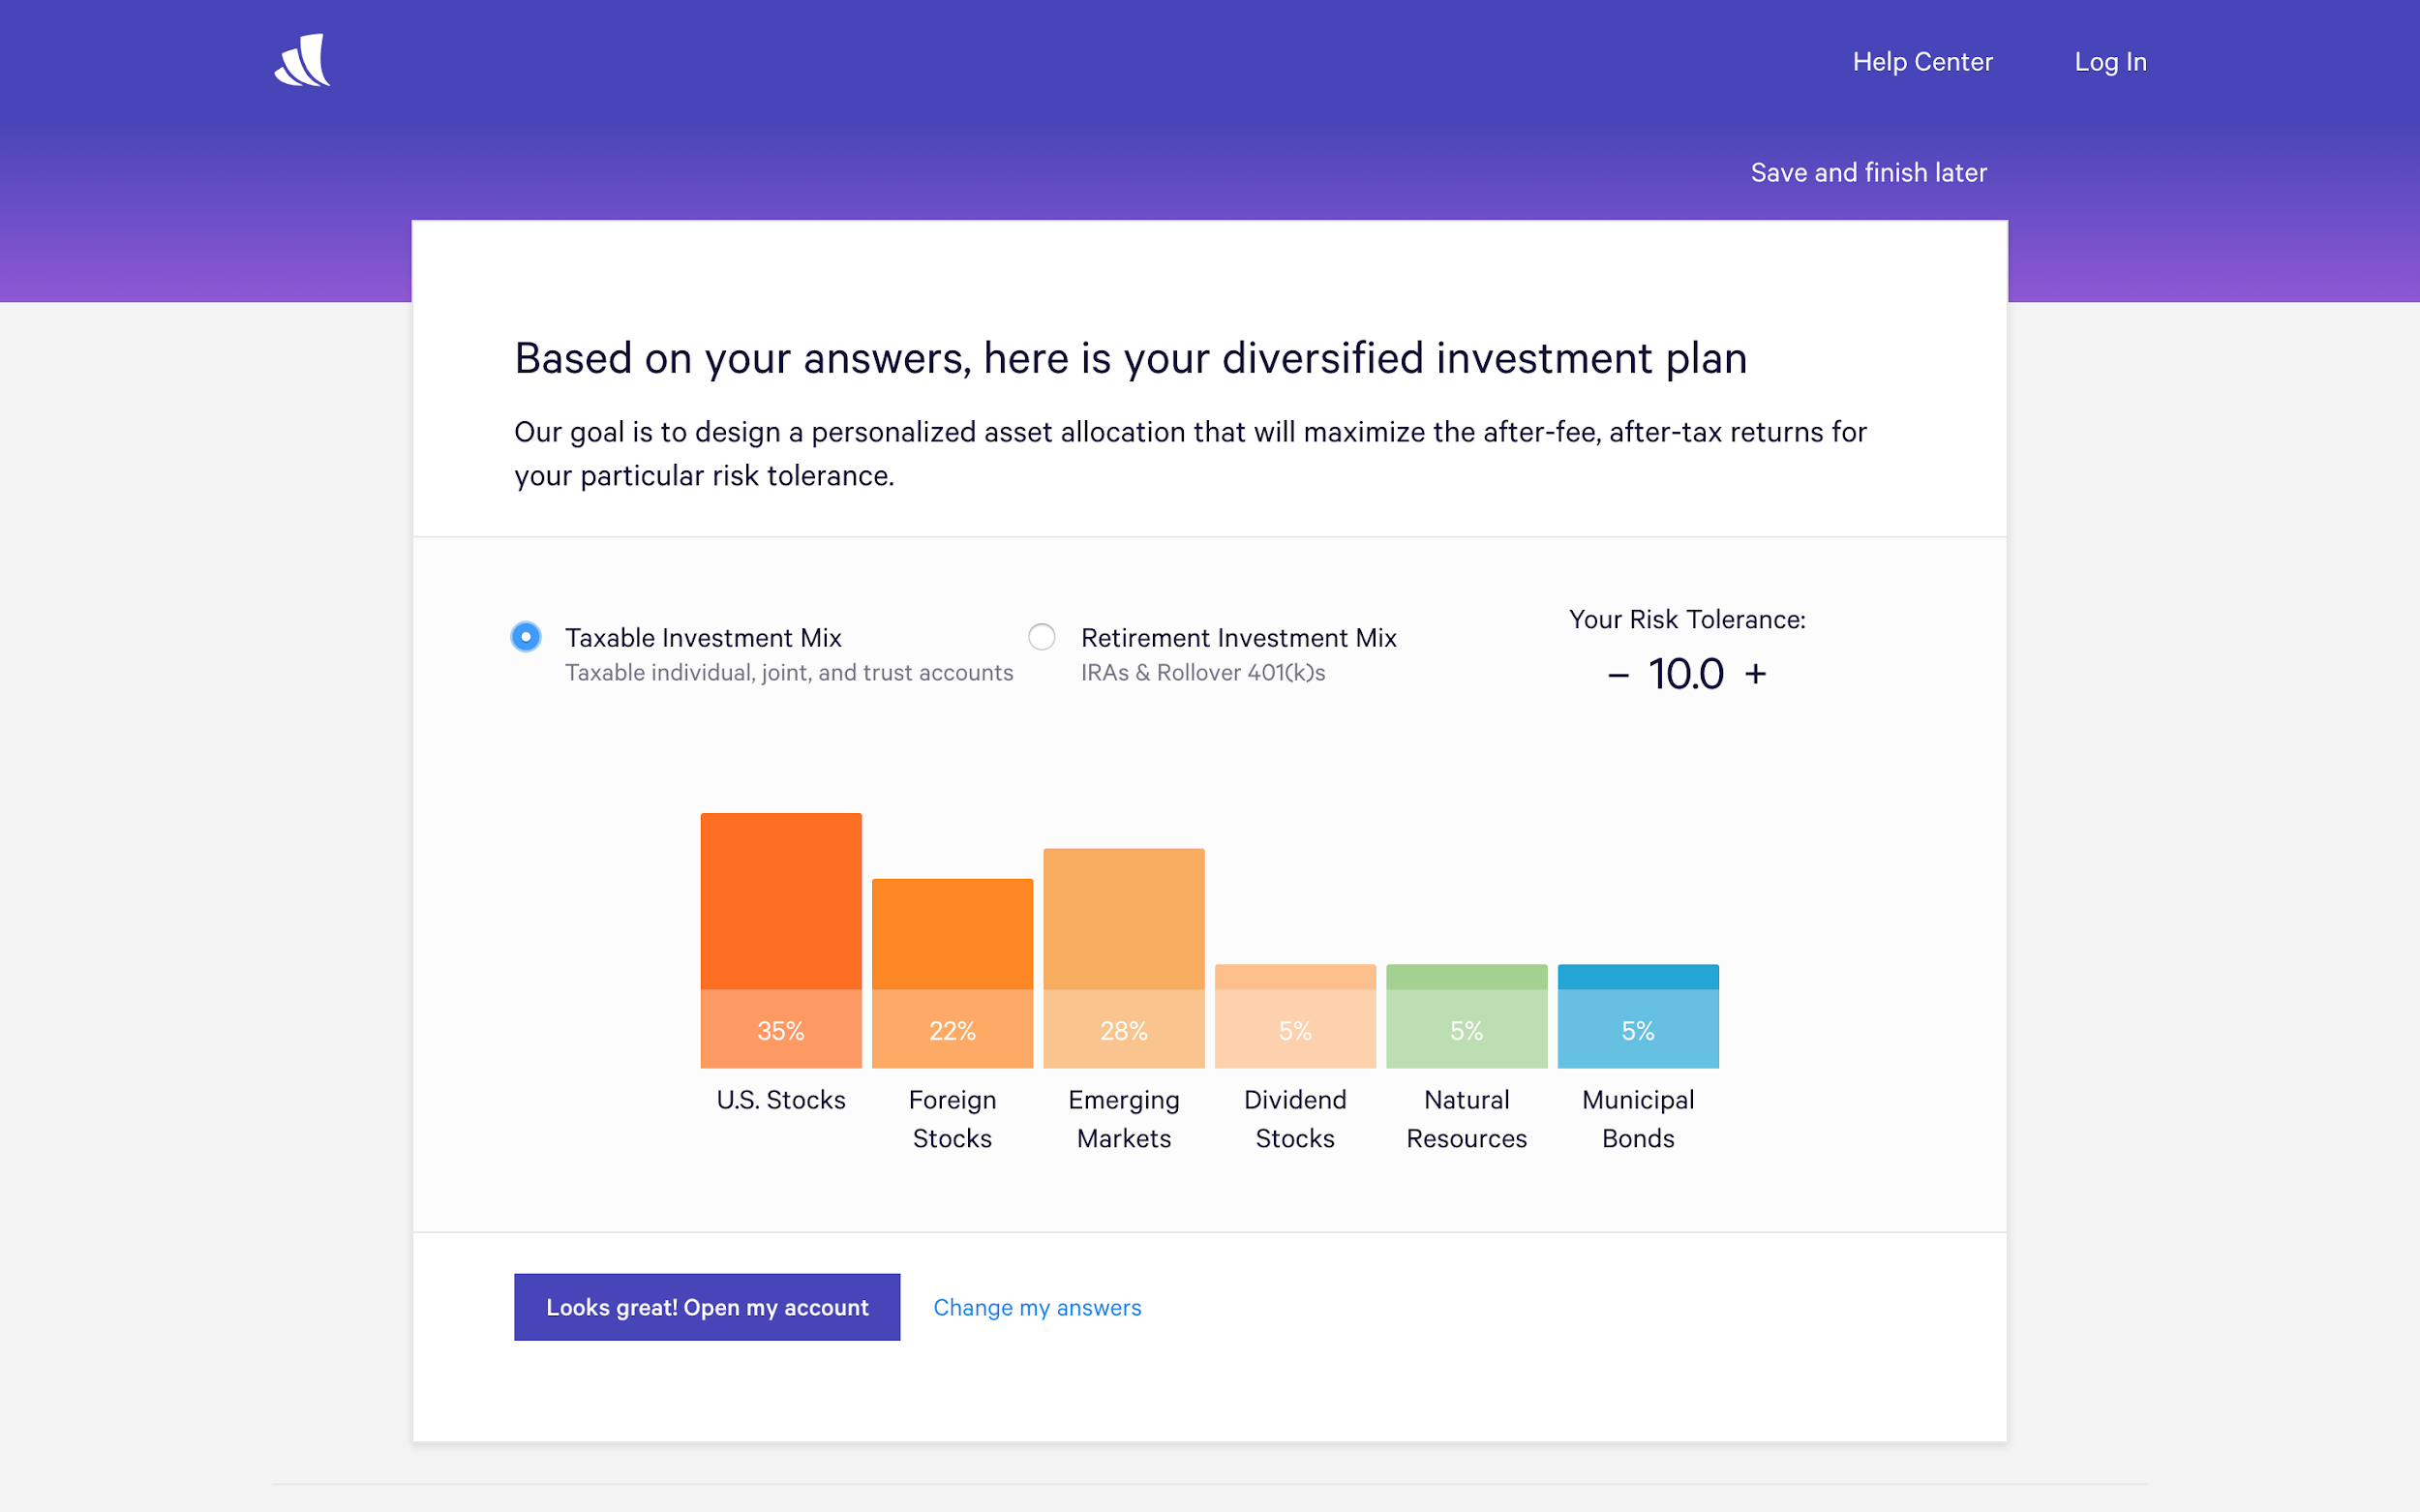Select the Retirement Investment Mix radio button

1042,637
